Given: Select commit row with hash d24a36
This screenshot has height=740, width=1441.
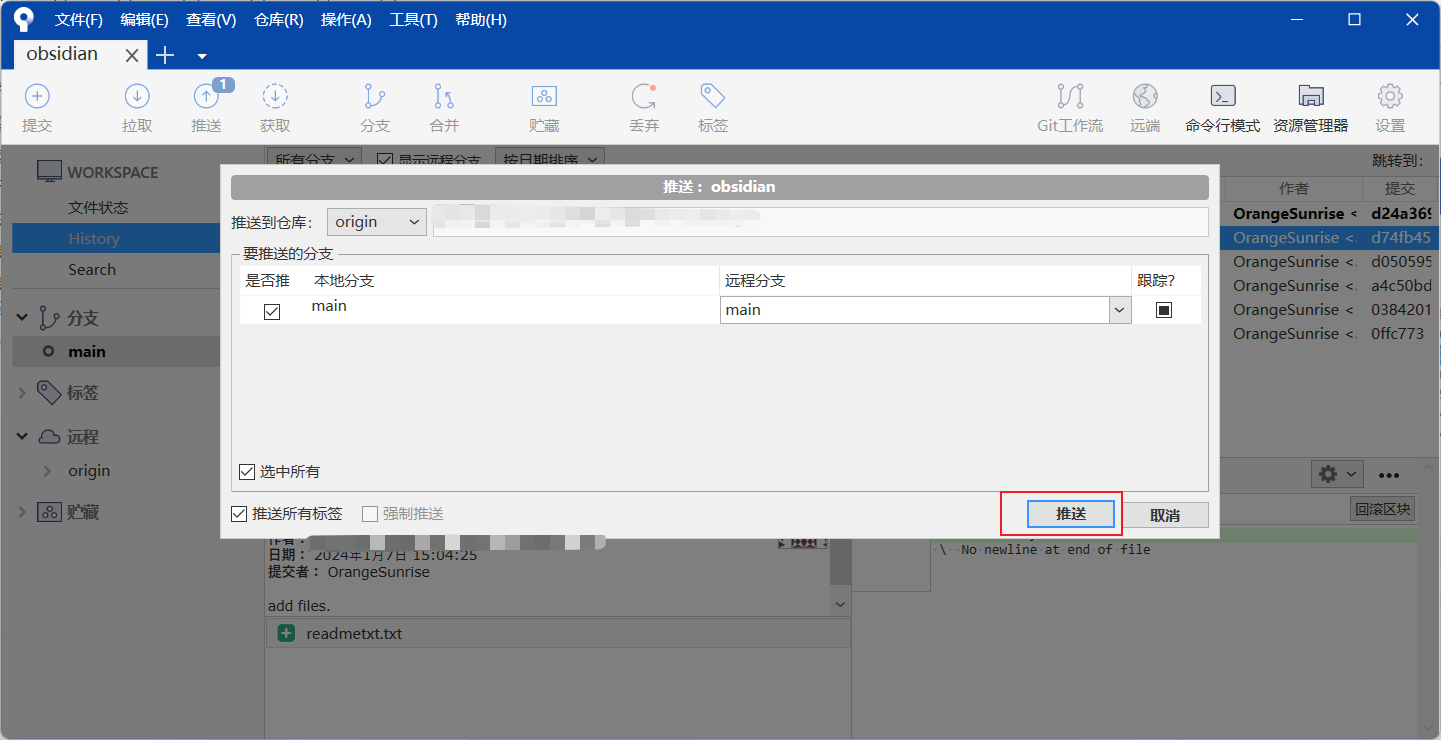Looking at the screenshot, I should pyautogui.click(x=1330, y=214).
